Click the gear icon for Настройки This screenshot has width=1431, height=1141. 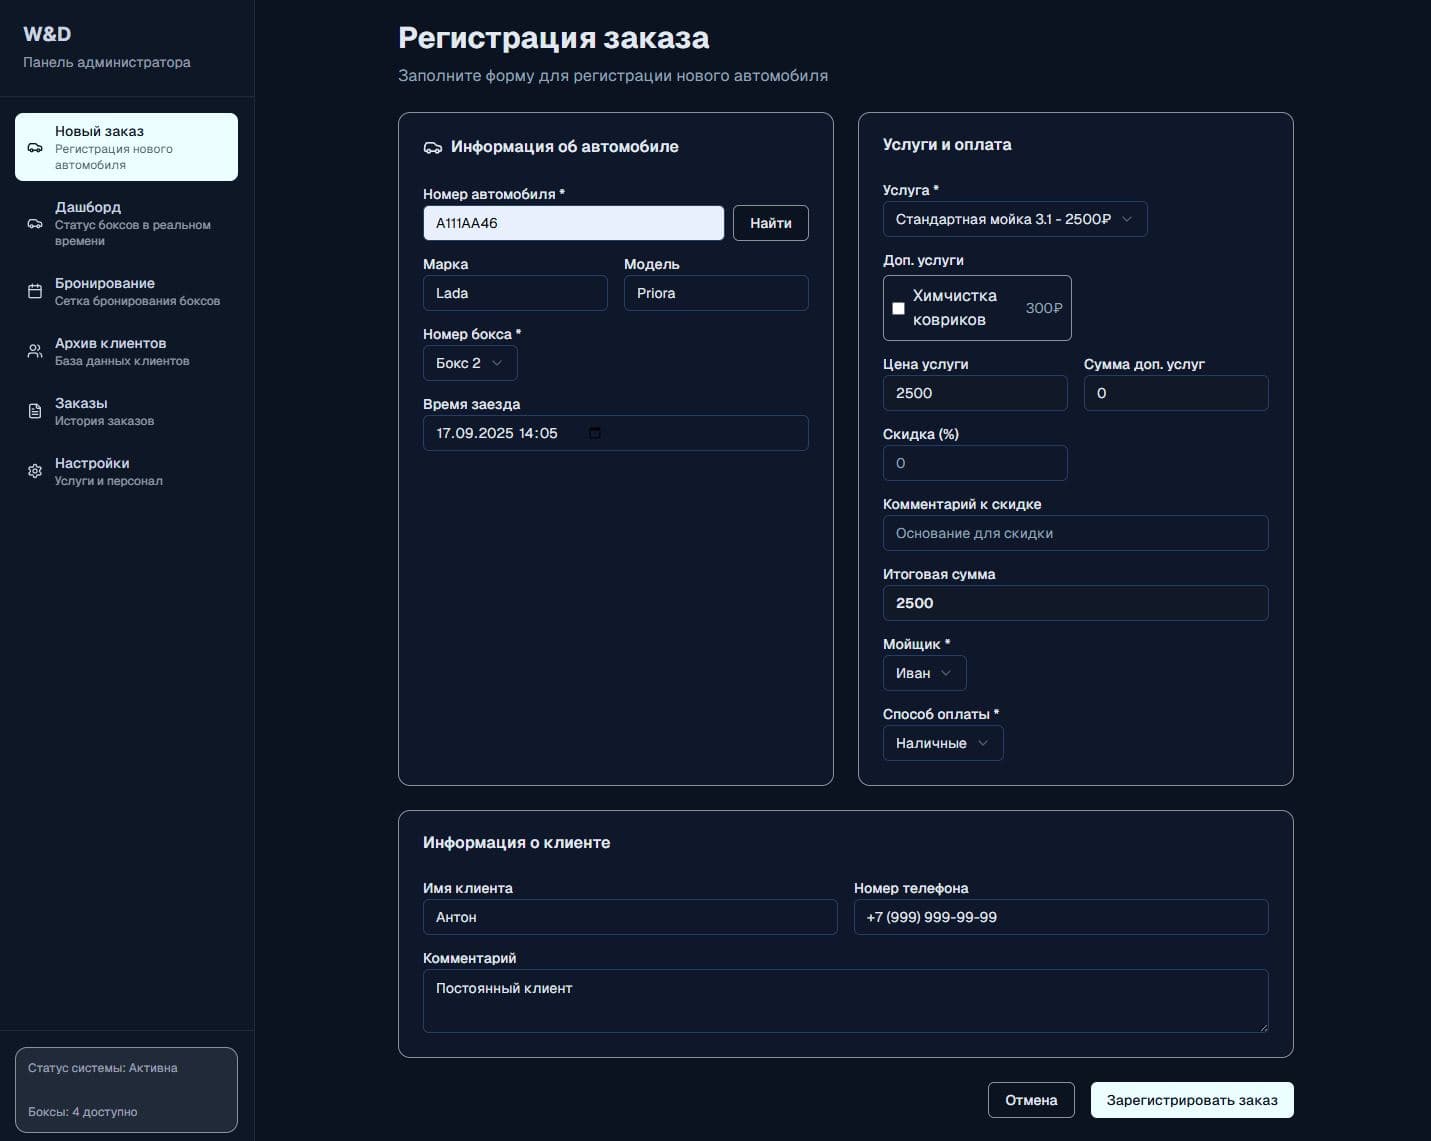pos(35,471)
